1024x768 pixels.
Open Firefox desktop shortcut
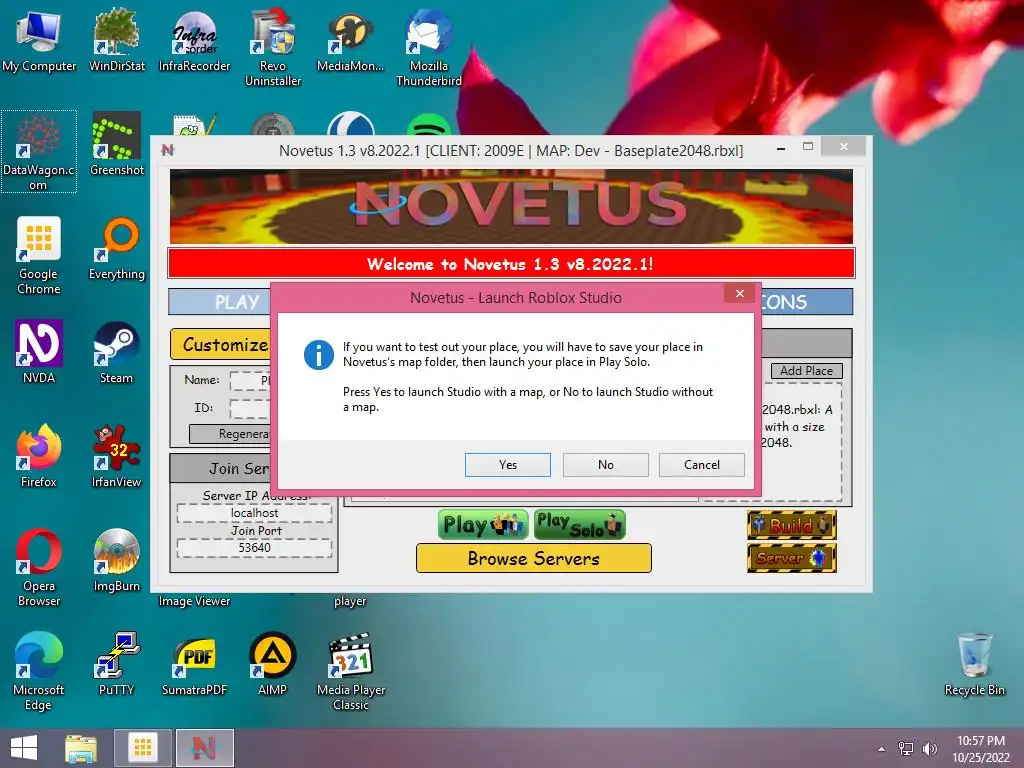pos(39,457)
